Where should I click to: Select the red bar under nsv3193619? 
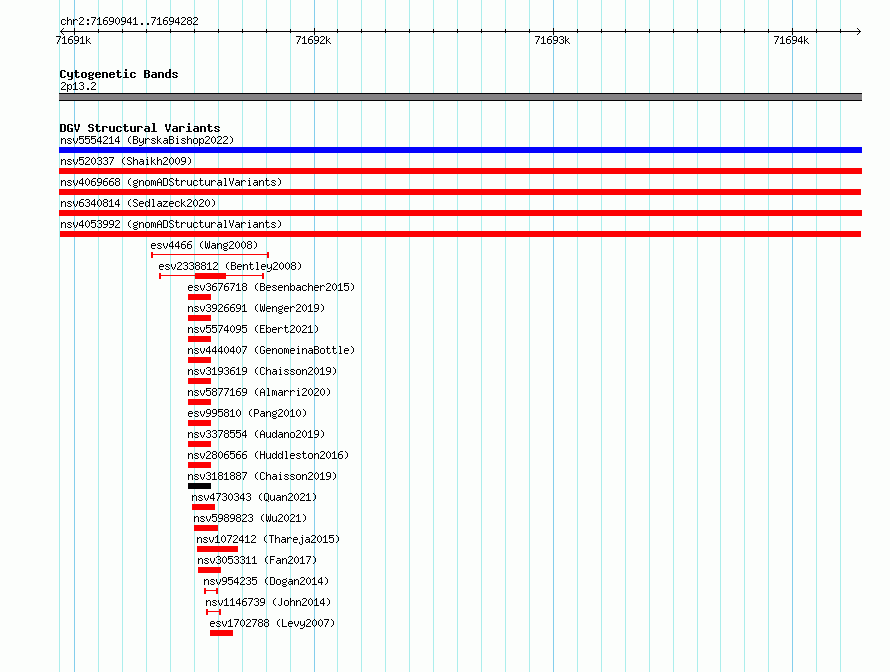[x=199, y=381]
